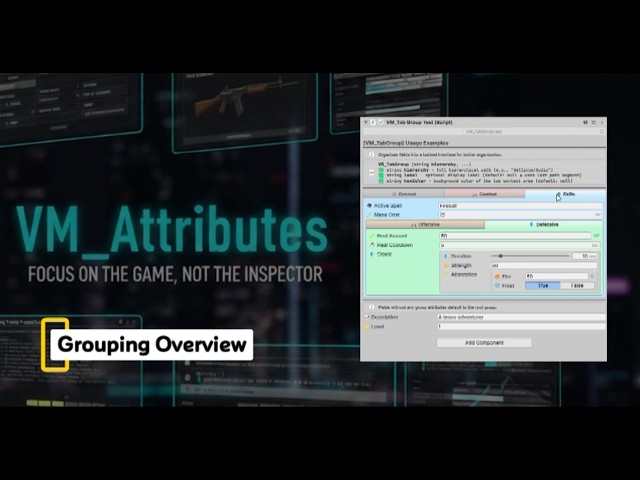Click the VM_Attributes title text
The image size is (640, 480).
pos(171,231)
